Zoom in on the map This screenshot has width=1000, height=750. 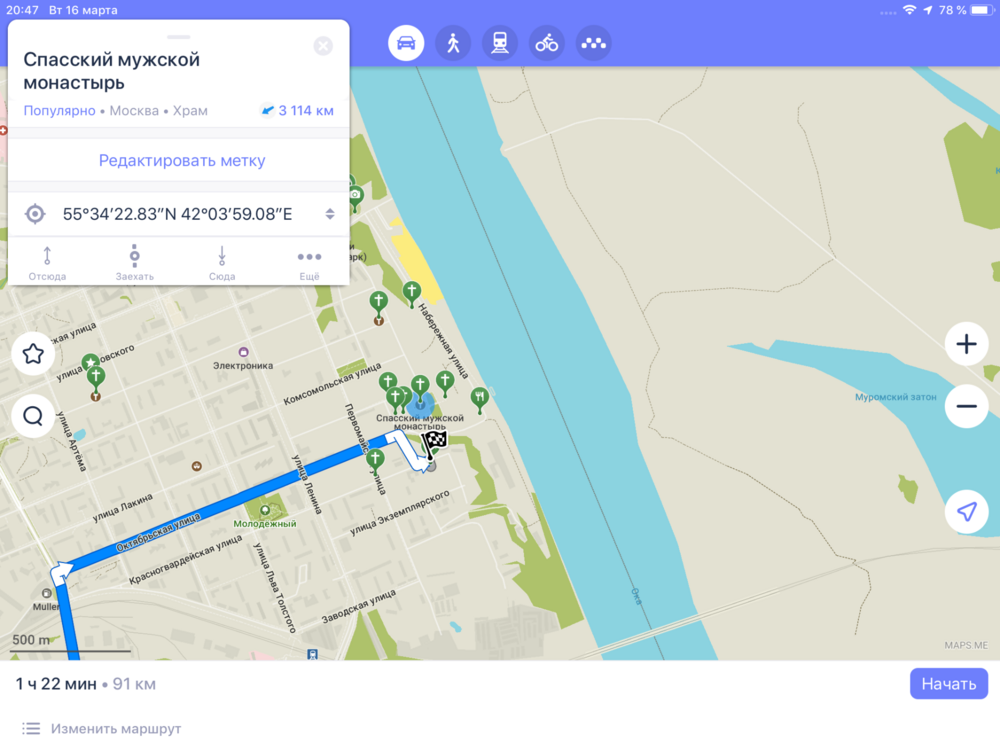point(966,345)
